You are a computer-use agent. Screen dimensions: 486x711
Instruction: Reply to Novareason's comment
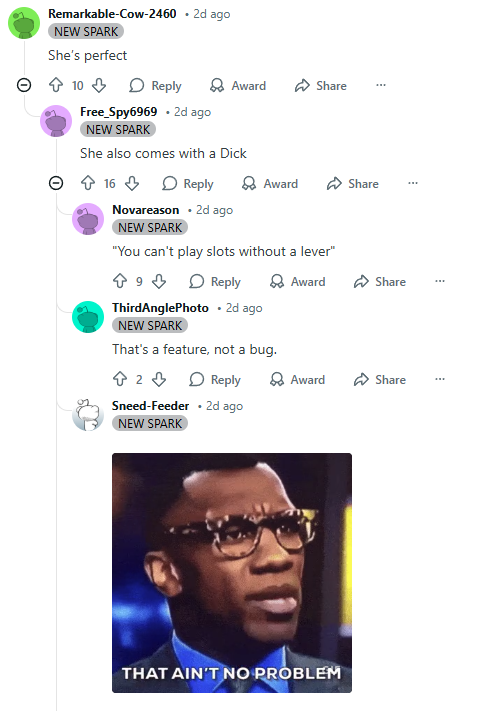click(x=215, y=282)
